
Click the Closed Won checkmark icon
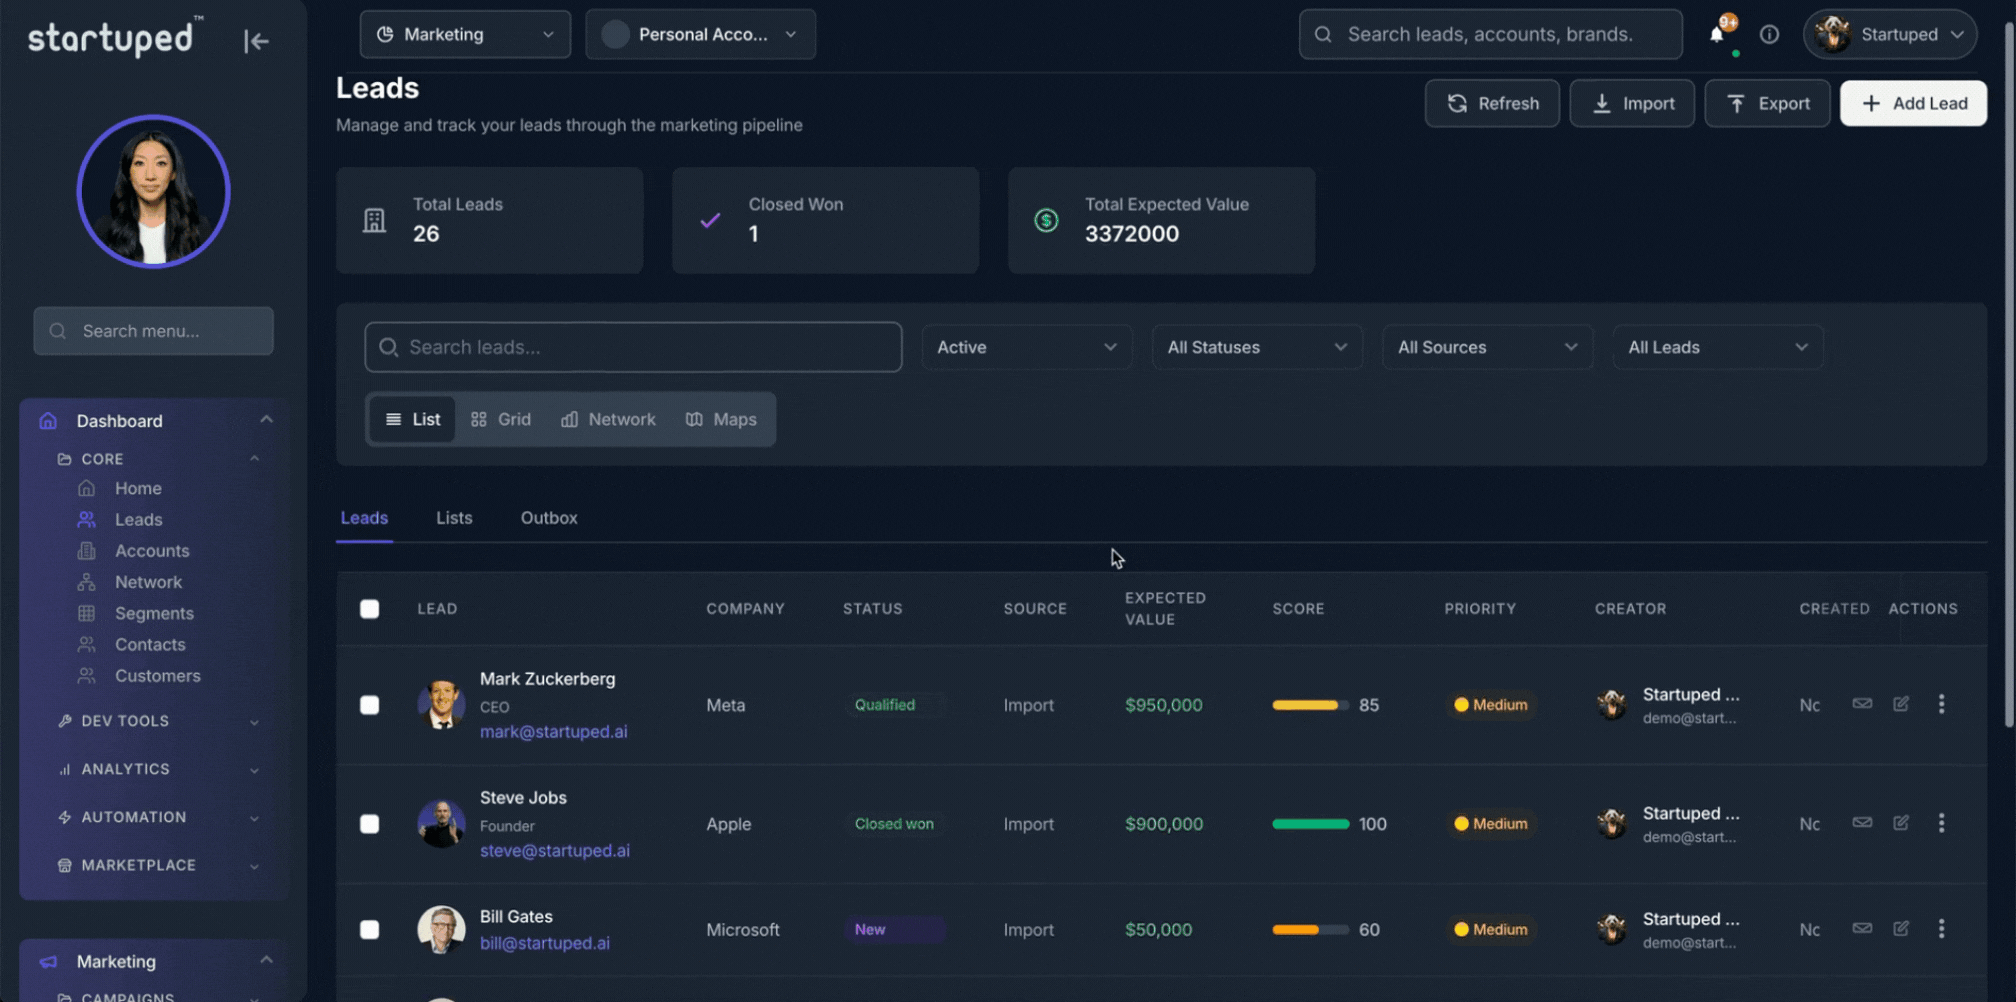pos(710,220)
